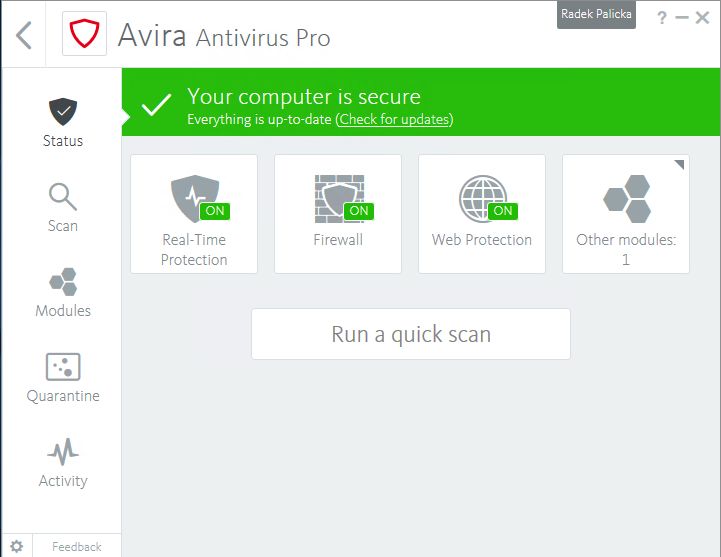Screen dimensions: 721x557
Task: Toggle Web Protection ON switch
Action: point(503,211)
